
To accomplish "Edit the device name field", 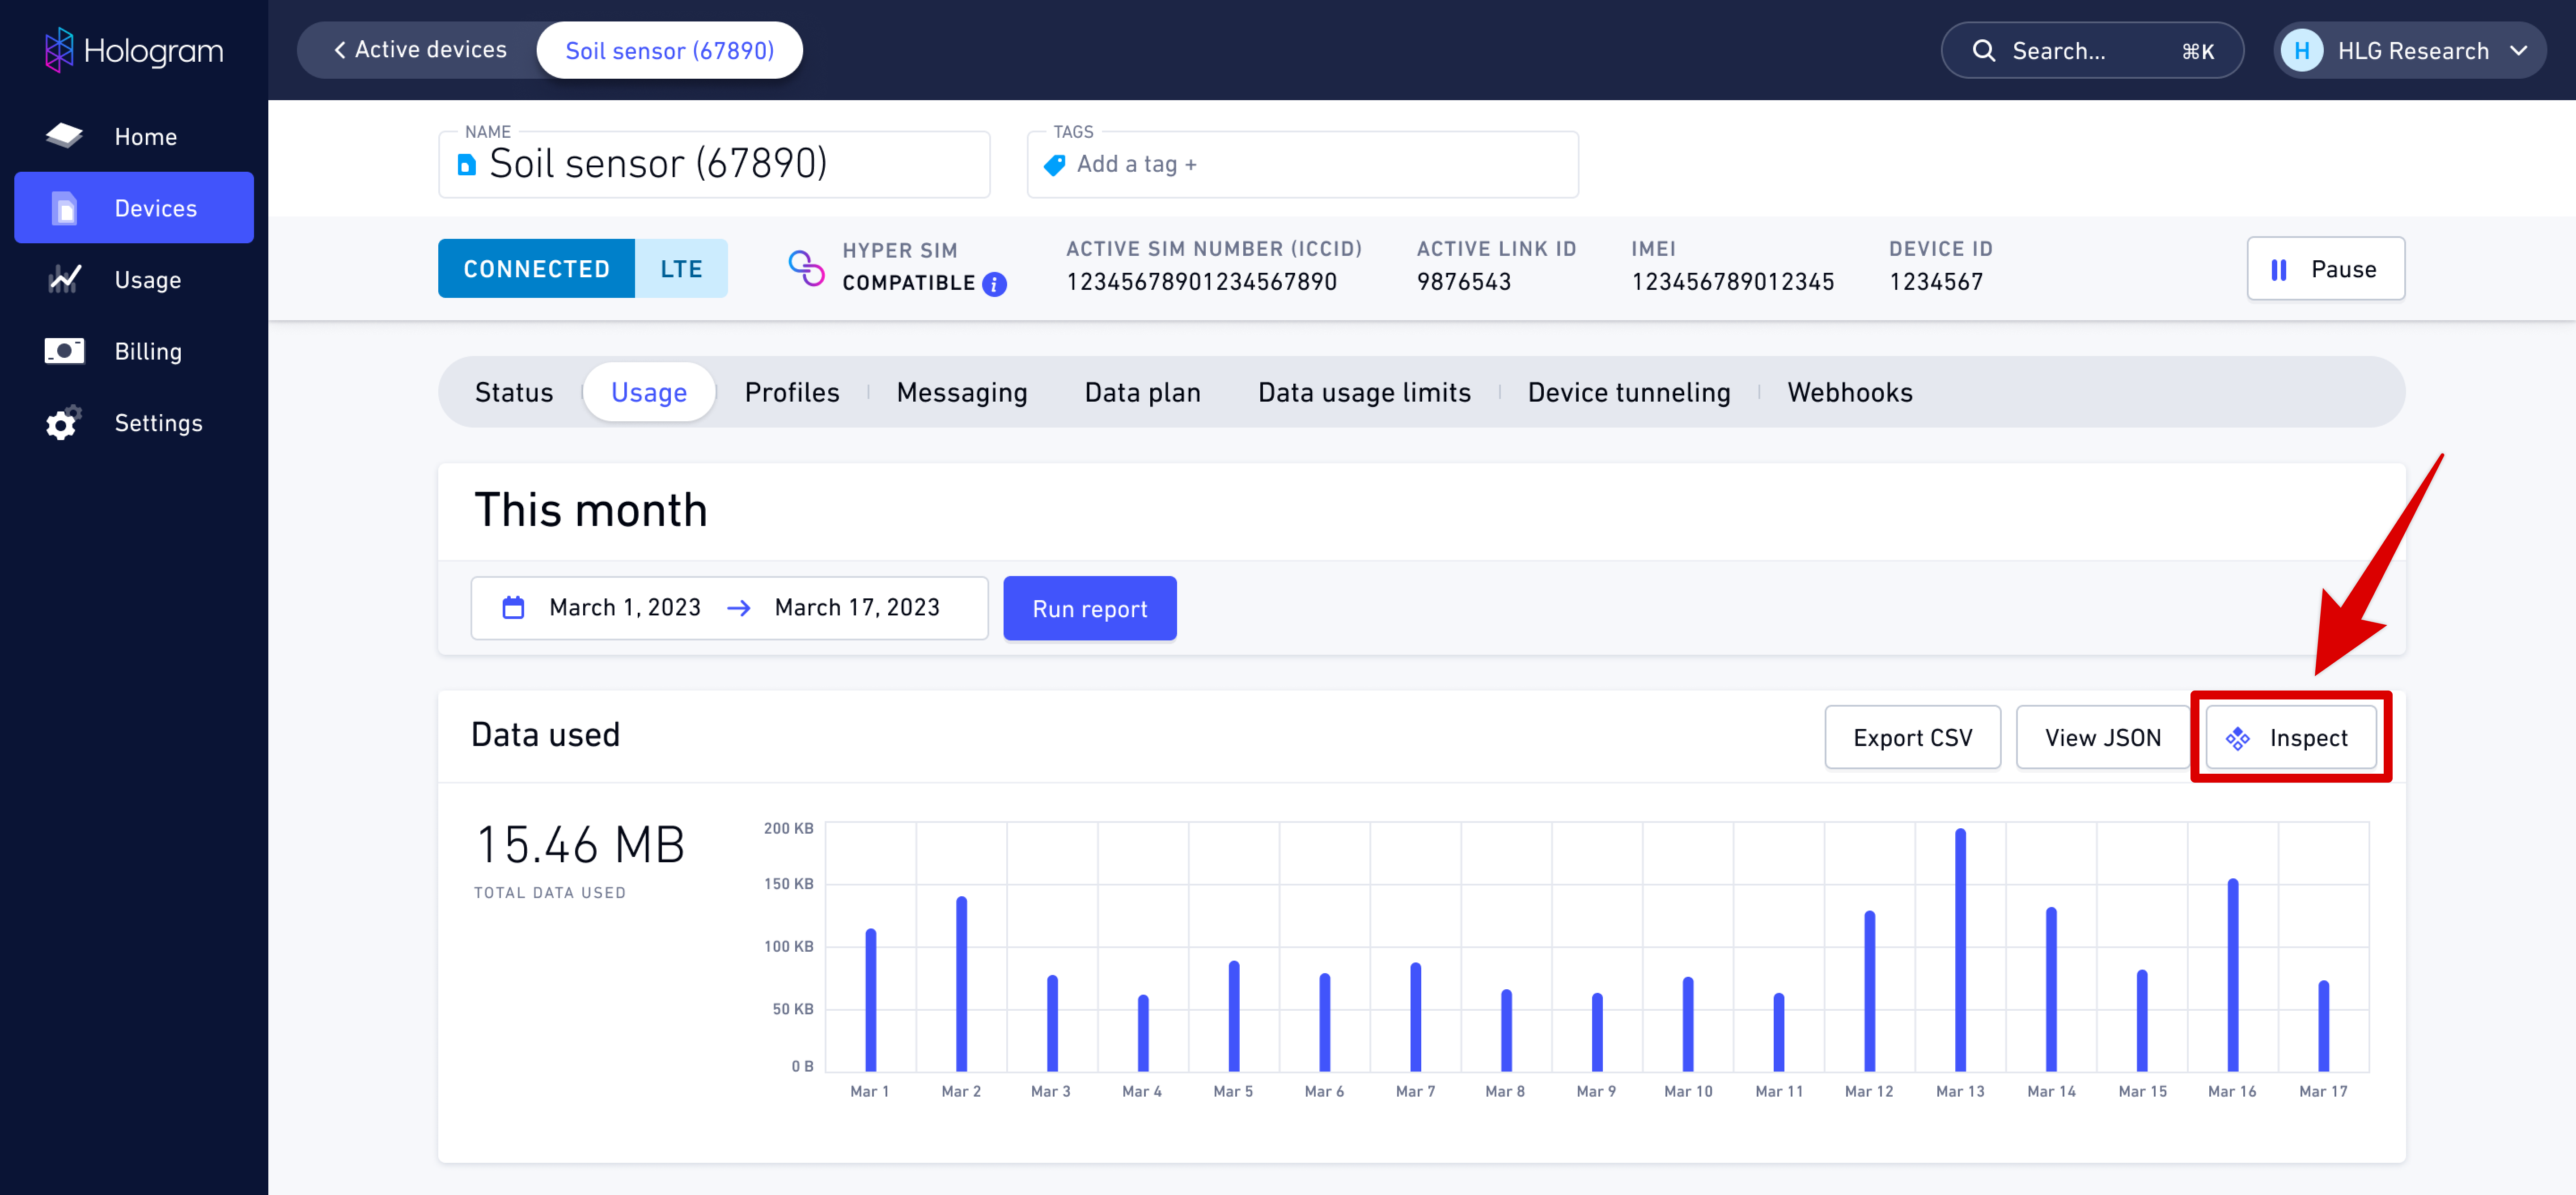I will 714,164.
